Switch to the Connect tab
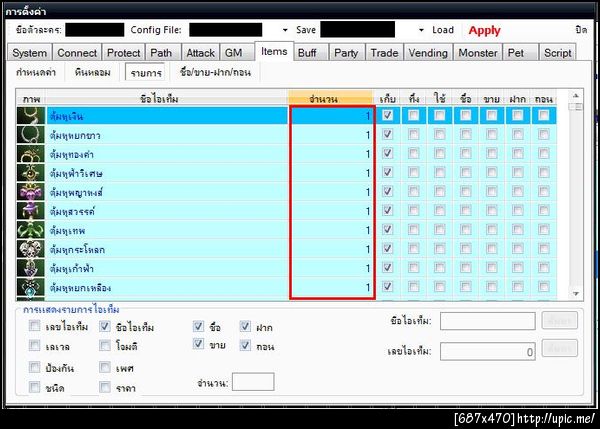 77,53
